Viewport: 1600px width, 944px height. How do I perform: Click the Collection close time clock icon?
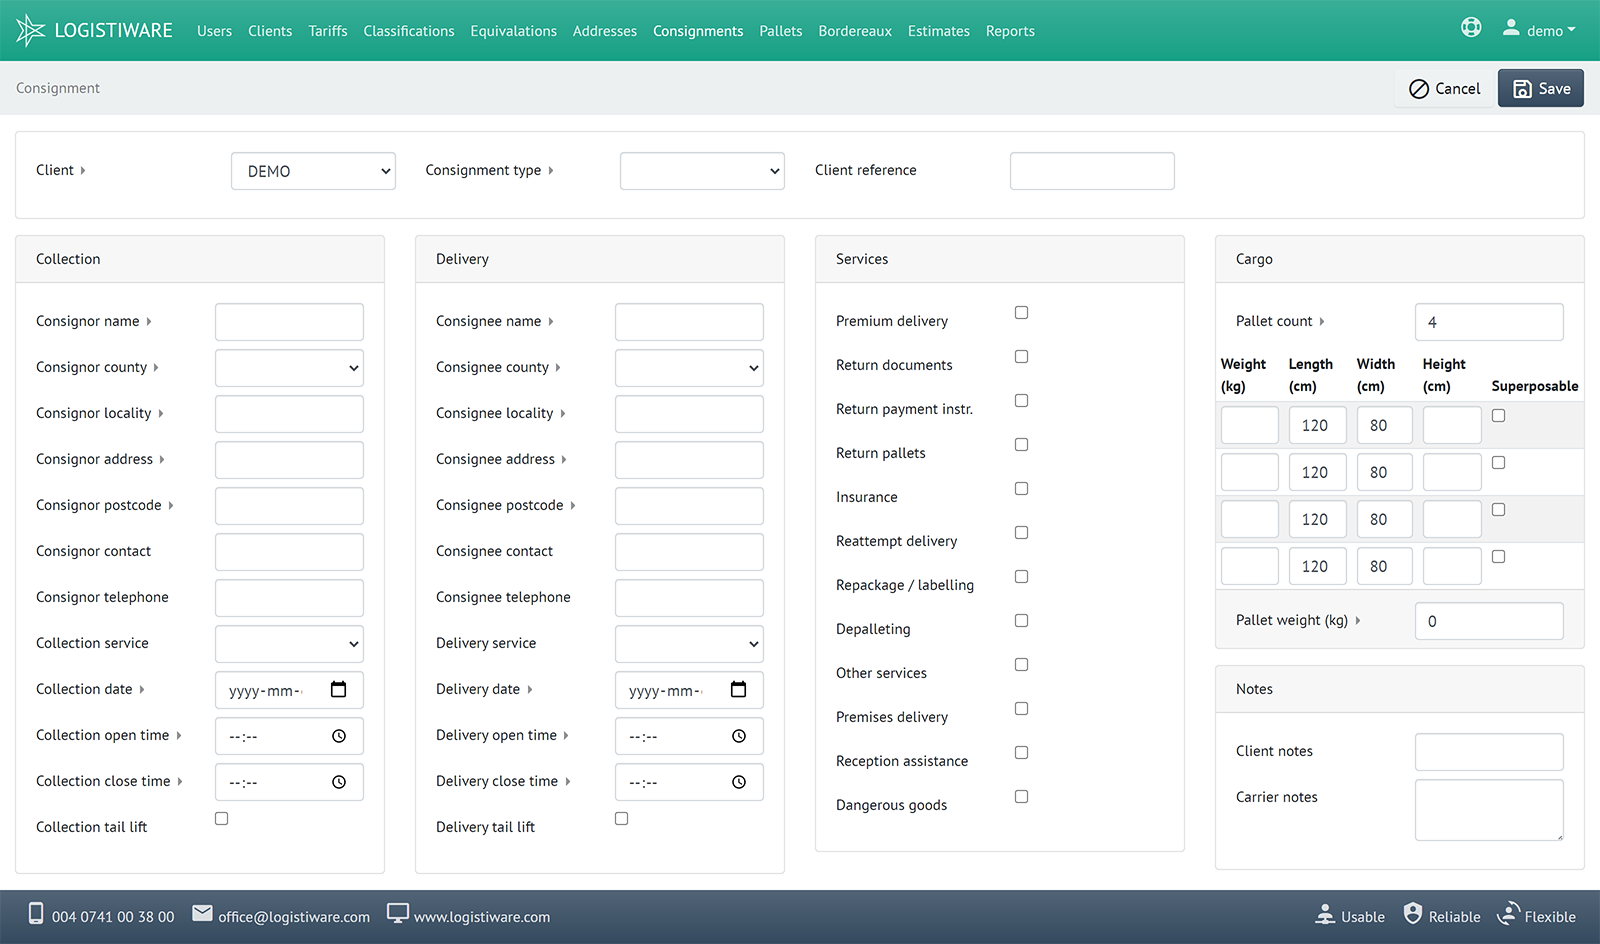[x=339, y=782]
